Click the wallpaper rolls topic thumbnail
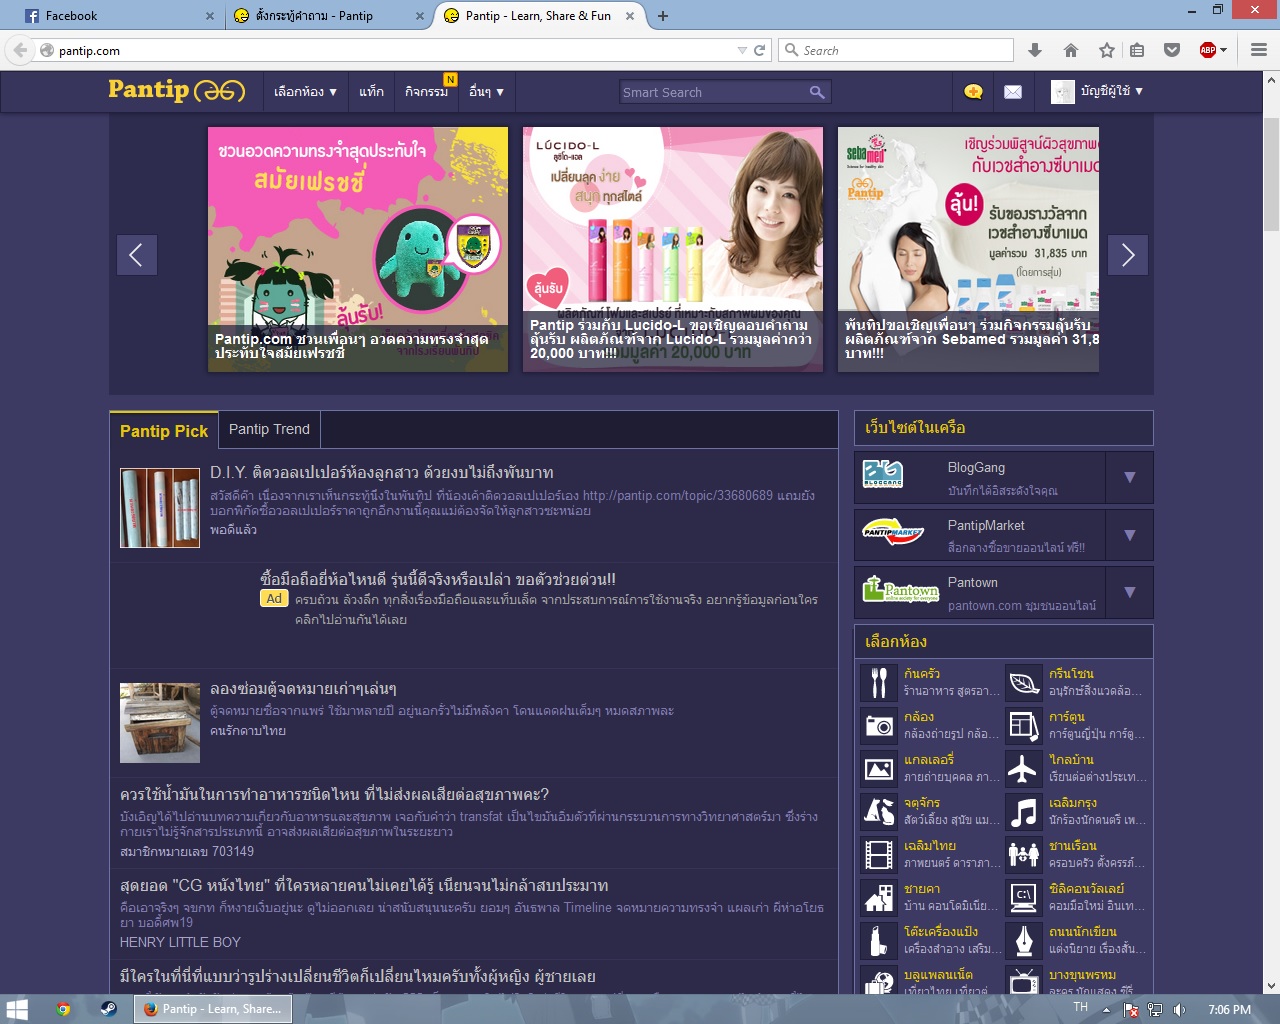Image resolution: width=1280 pixels, height=1024 pixels. coord(160,508)
